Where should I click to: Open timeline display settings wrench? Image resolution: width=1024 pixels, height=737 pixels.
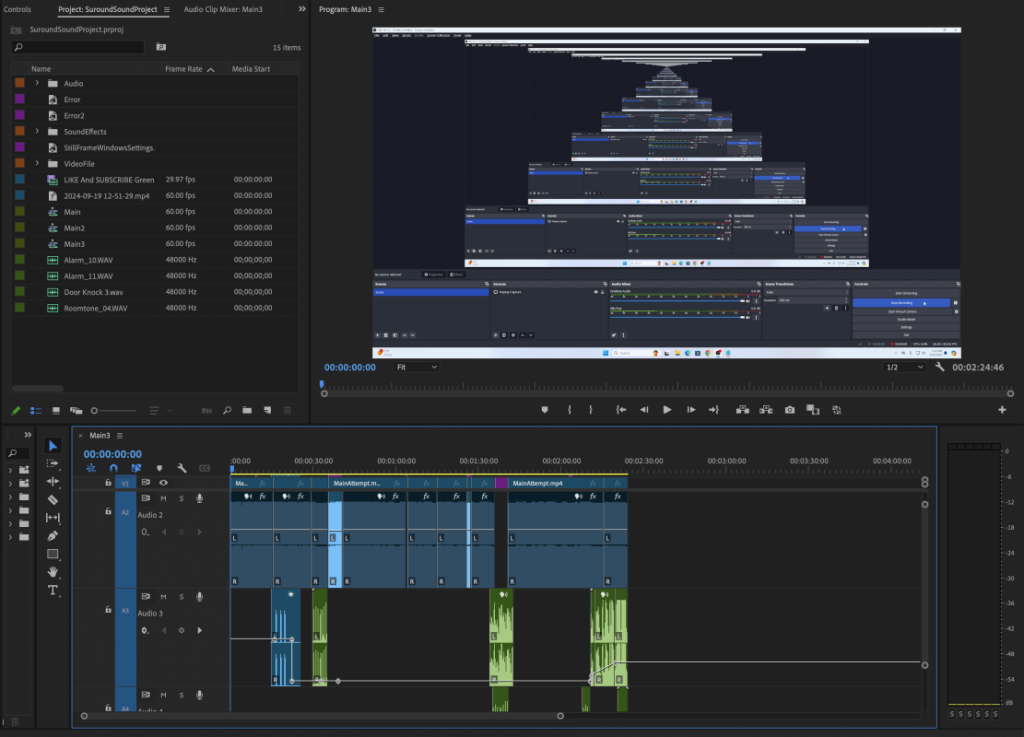(182, 468)
